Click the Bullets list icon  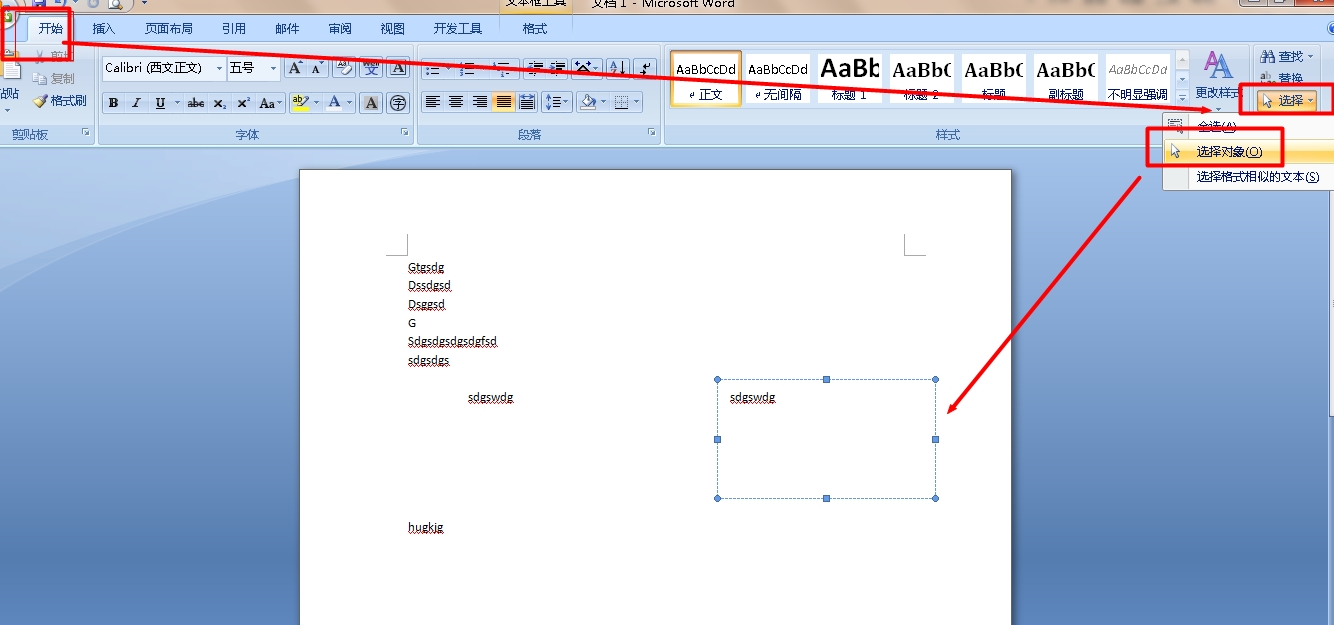[432, 68]
